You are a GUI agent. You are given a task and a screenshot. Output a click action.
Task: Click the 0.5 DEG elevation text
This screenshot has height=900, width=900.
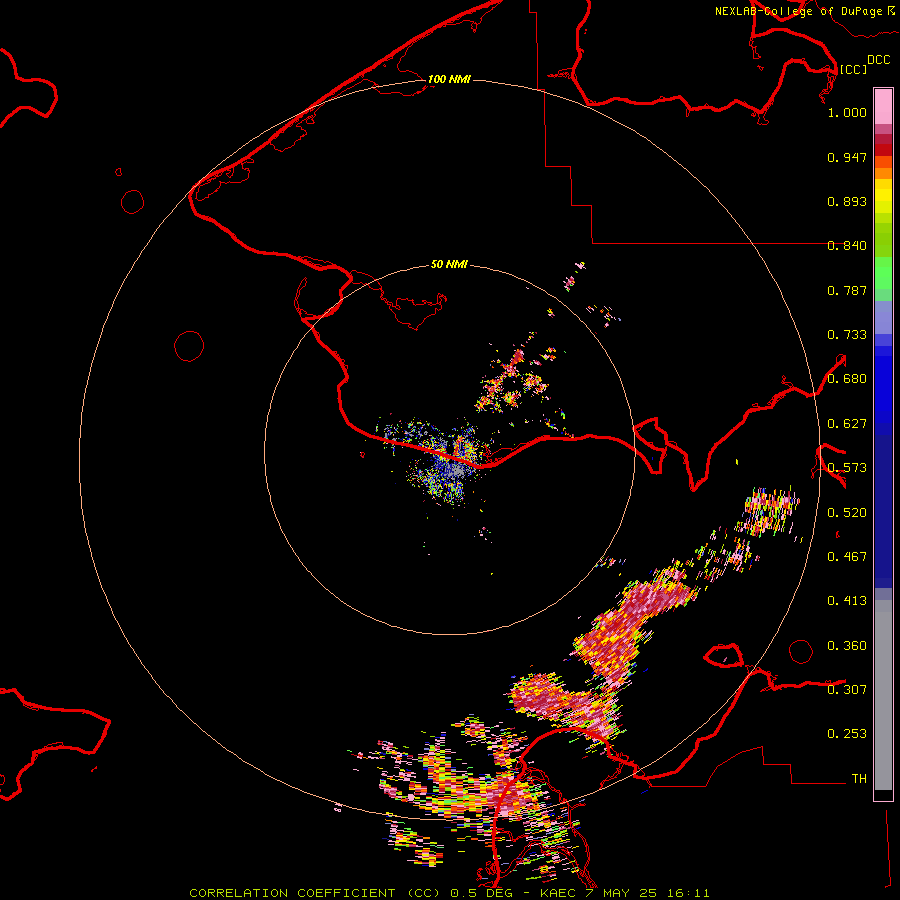coord(482,893)
